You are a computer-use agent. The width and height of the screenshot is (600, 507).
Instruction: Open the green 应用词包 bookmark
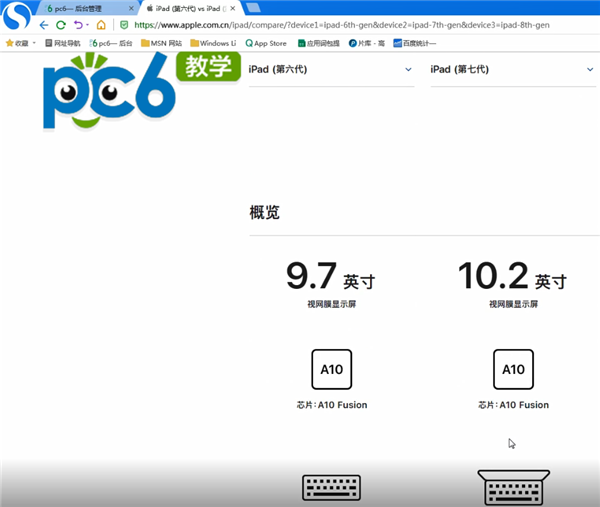point(319,43)
